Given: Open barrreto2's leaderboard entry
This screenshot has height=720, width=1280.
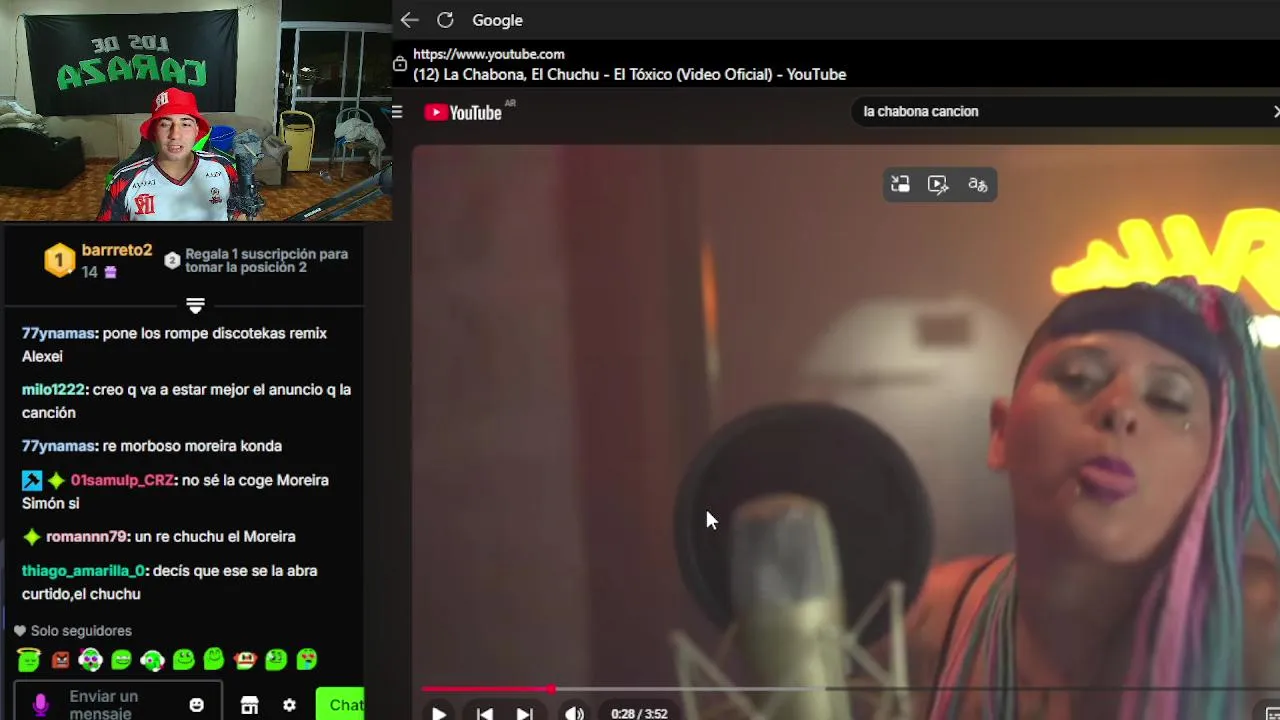Looking at the screenshot, I should coord(117,250).
